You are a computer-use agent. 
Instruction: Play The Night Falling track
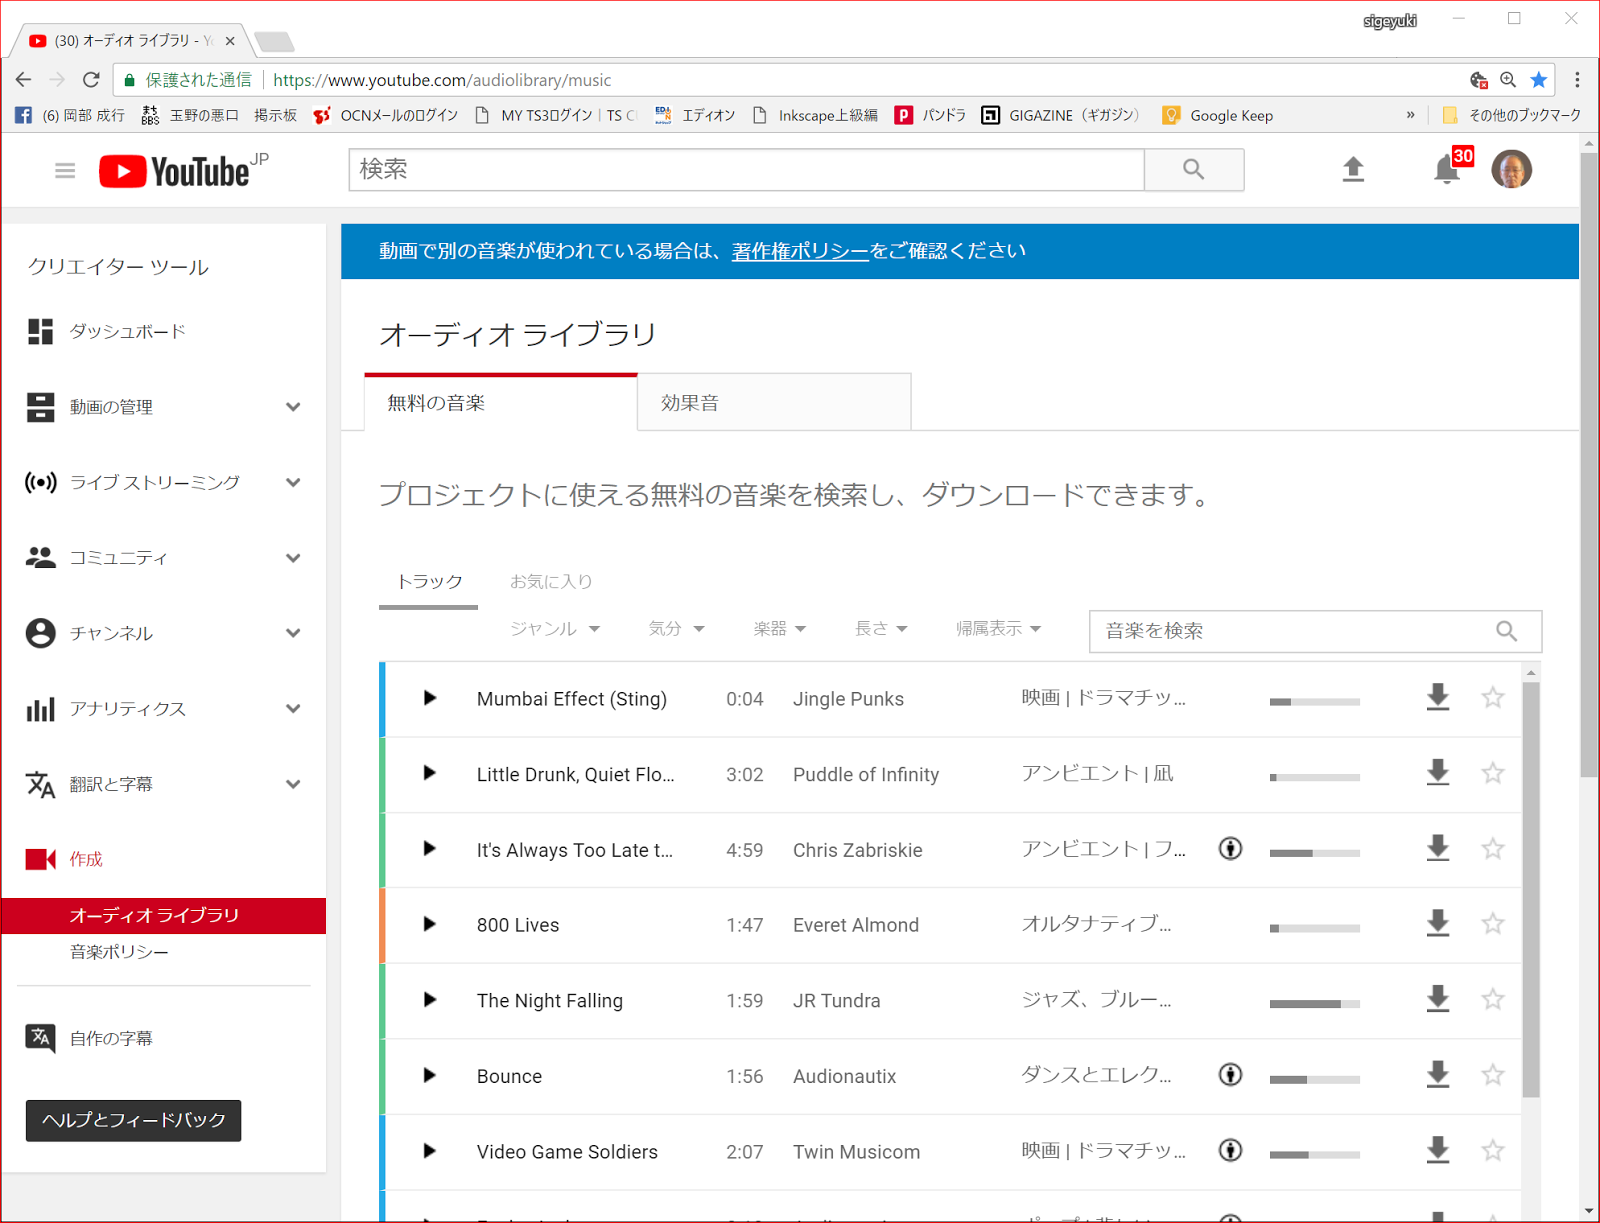coord(430,1000)
